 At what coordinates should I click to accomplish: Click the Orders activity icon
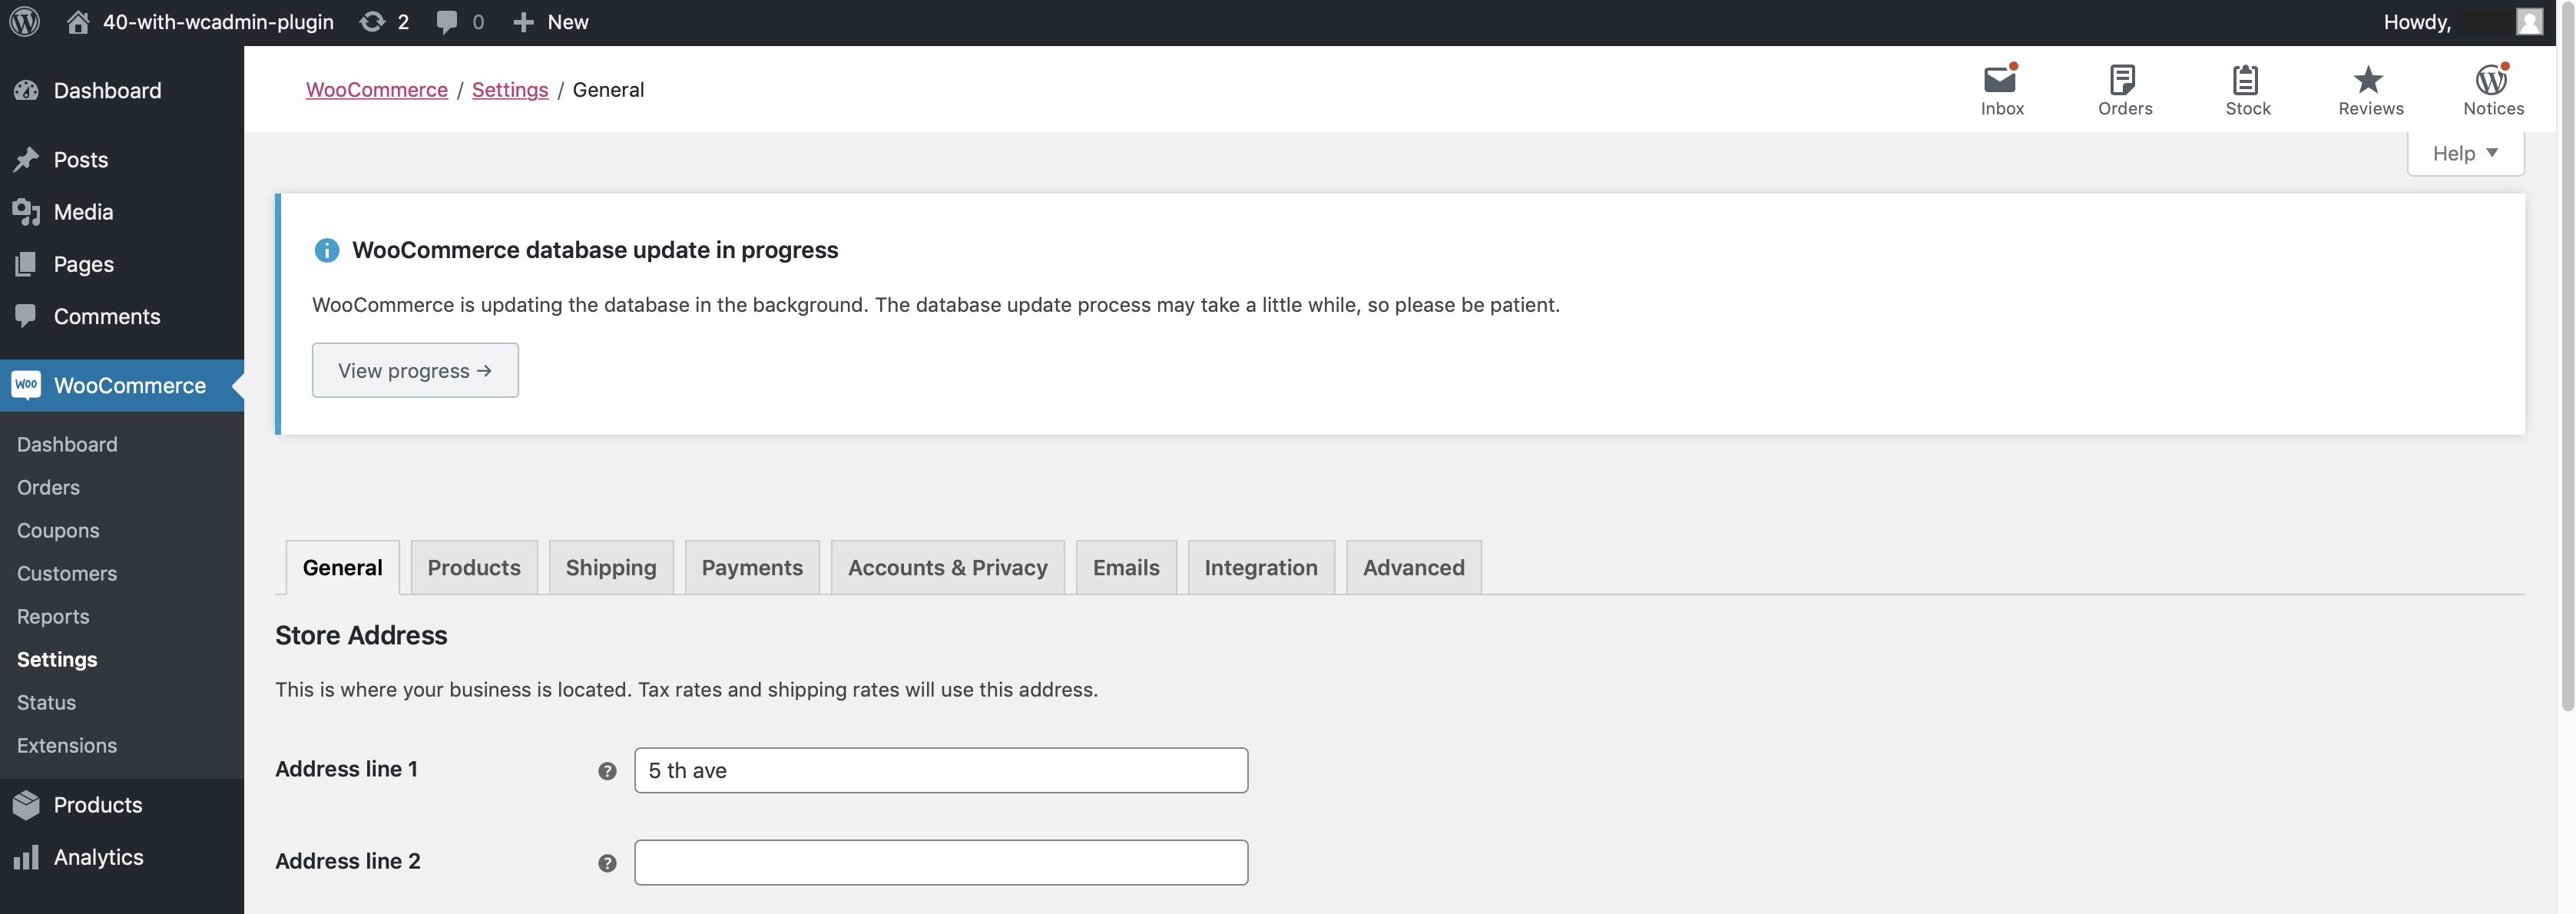pyautogui.click(x=2125, y=80)
